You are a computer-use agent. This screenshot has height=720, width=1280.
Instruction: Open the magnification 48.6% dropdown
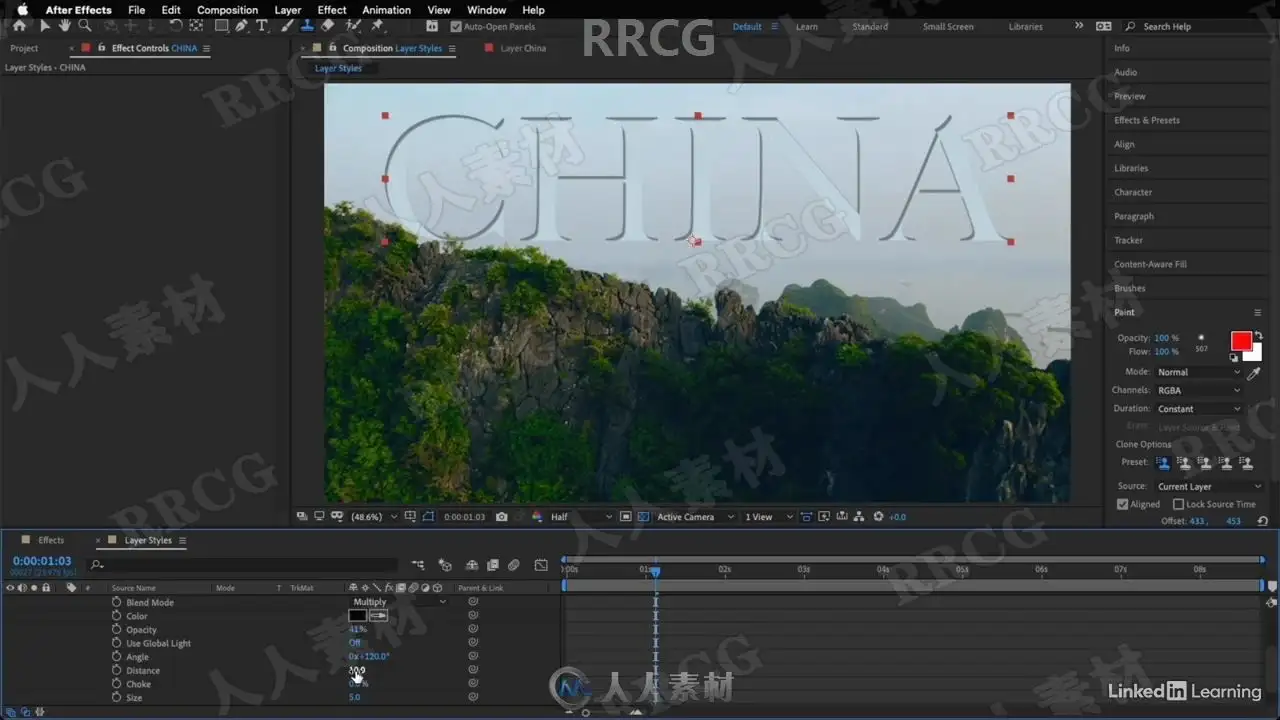(x=374, y=517)
